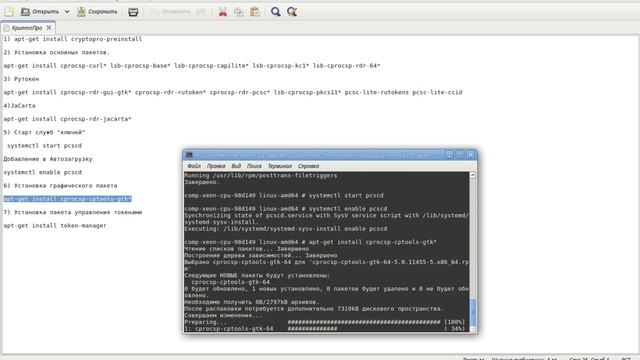Close the КриптоПро tab

(x=49, y=28)
